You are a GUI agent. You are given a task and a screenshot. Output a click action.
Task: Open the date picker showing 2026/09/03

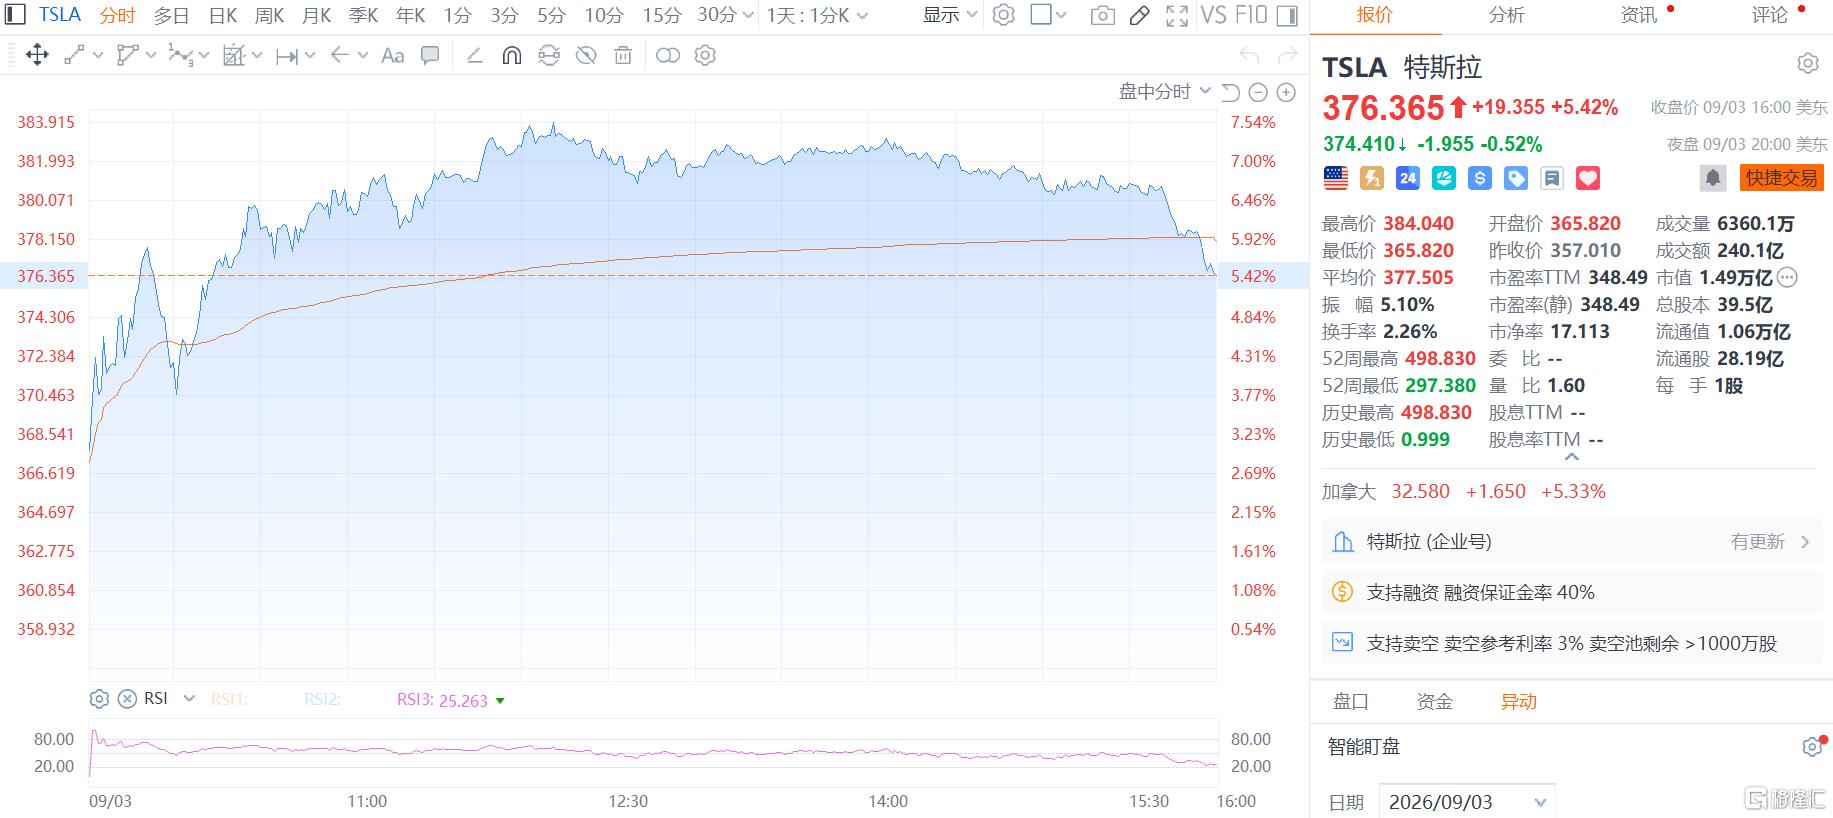click(1467, 802)
